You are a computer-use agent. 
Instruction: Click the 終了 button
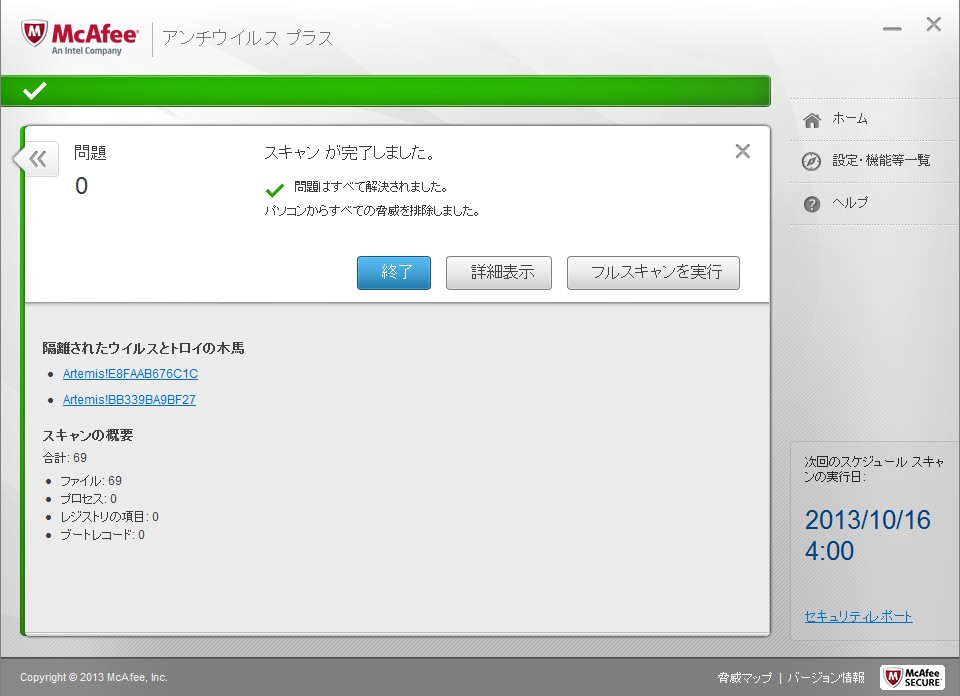394,272
